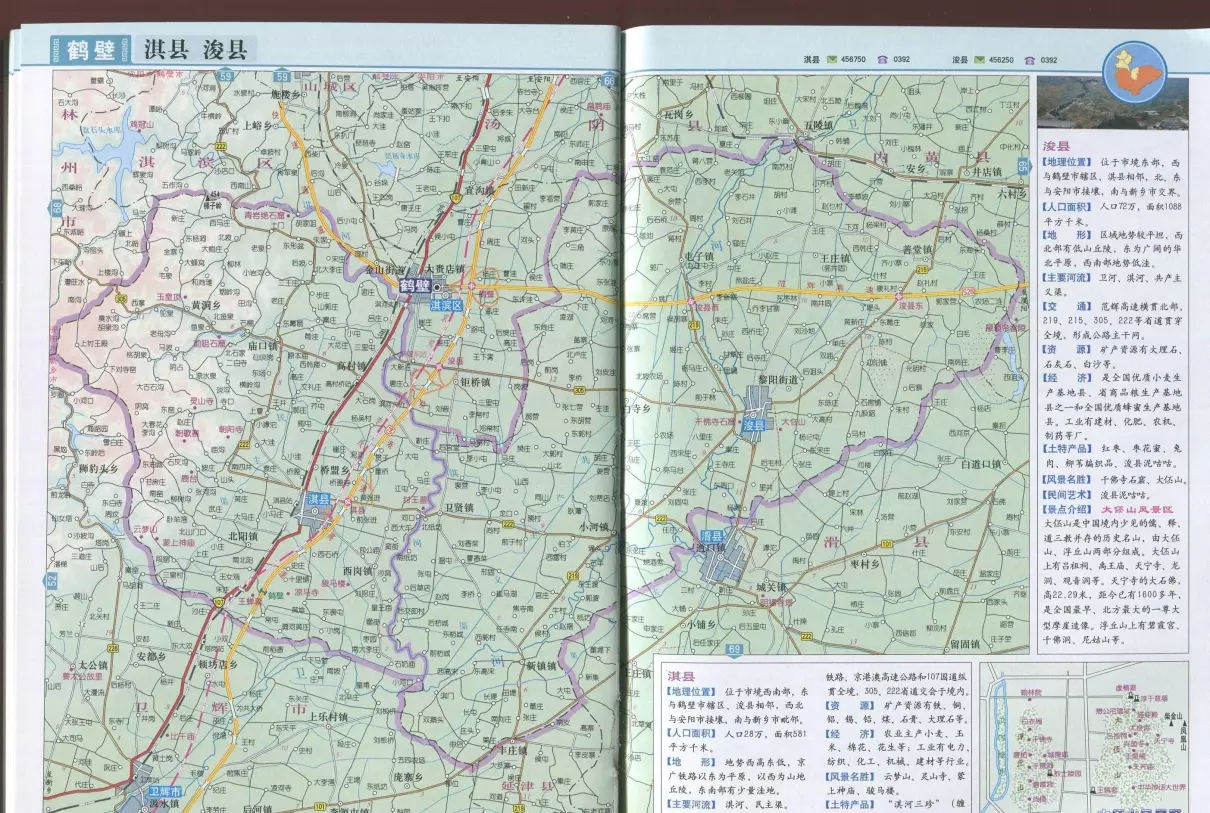Click the 卫辉市 city marker at bottom left
The image size is (1210, 813).
pos(162,792)
